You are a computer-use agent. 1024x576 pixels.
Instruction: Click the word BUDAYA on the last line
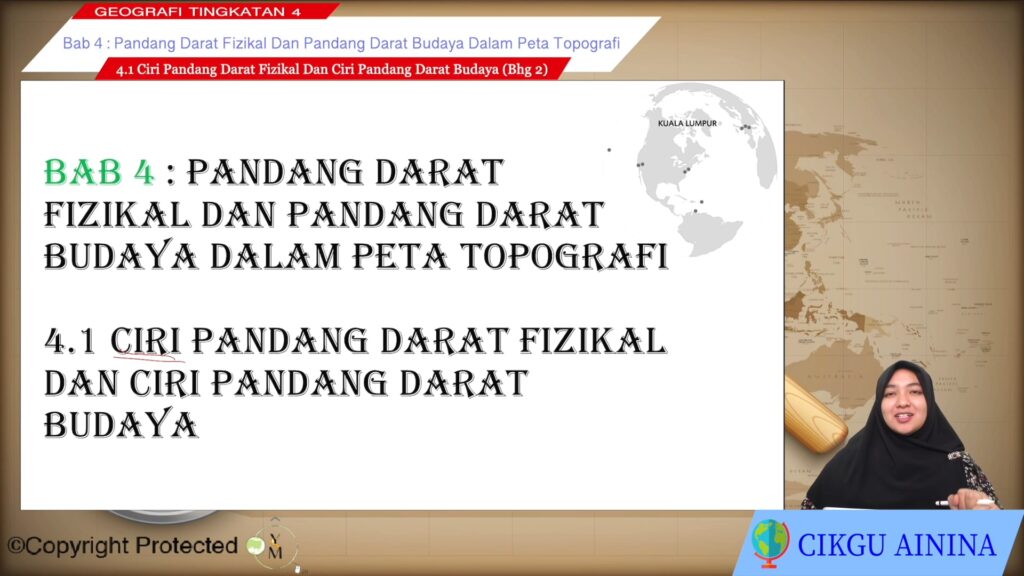pyautogui.click(x=120, y=424)
